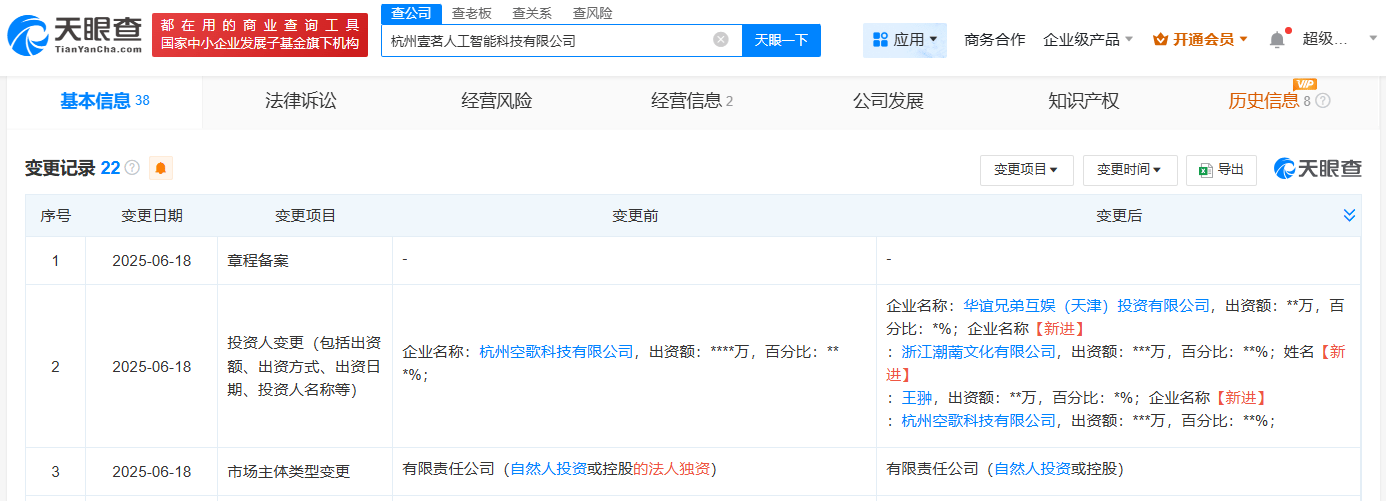1386x501 pixels.
Task: Expand 企业级产品 menu
Action: 1088,40
